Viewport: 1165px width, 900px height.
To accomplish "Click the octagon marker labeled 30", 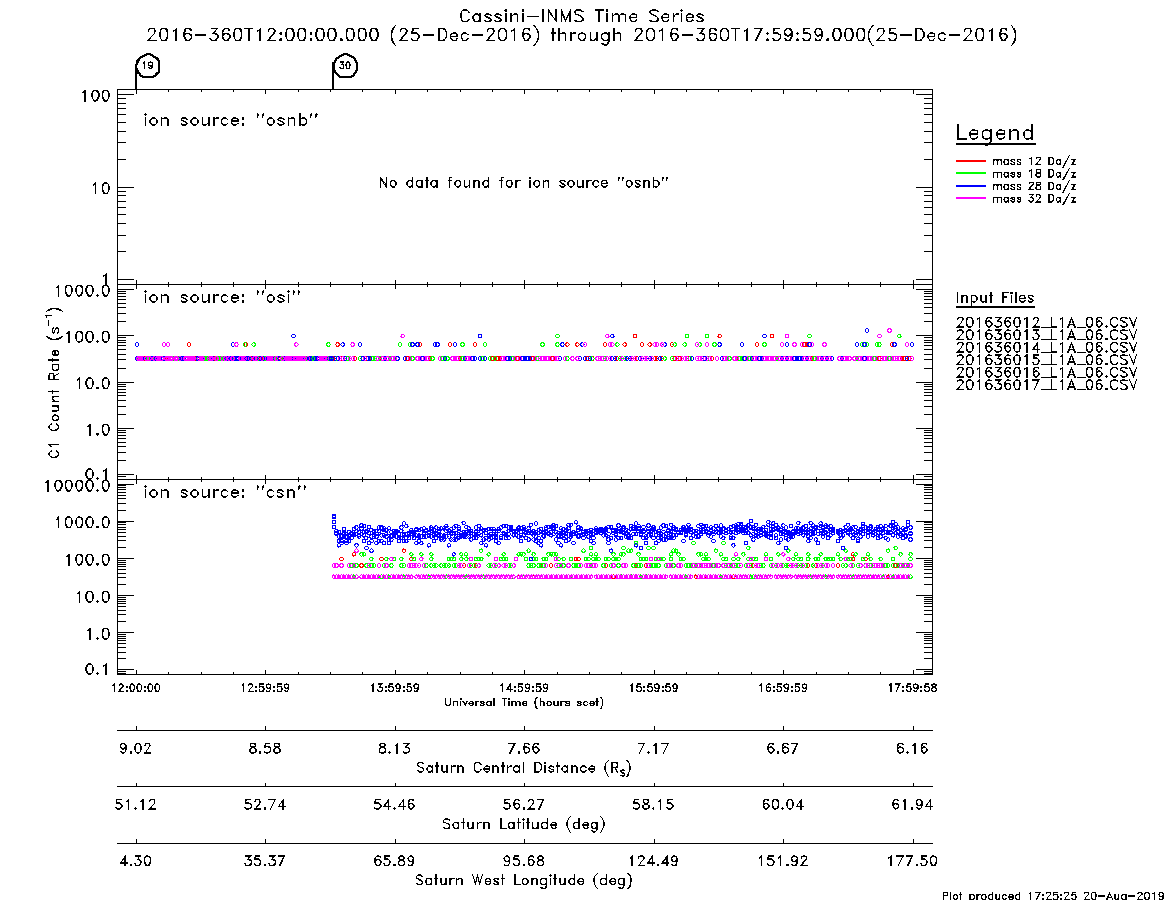I will point(345,66).
